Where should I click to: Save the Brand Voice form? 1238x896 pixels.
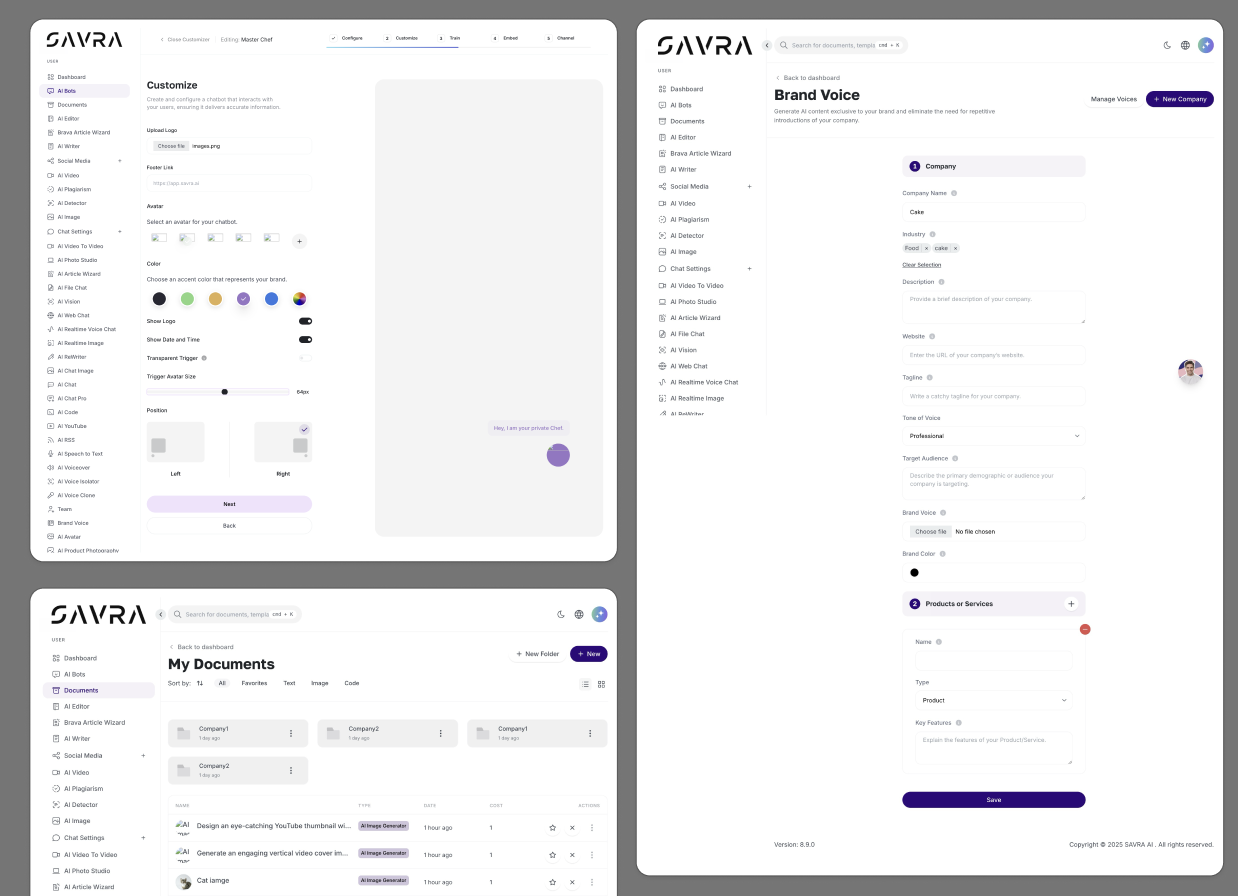click(993, 800)
